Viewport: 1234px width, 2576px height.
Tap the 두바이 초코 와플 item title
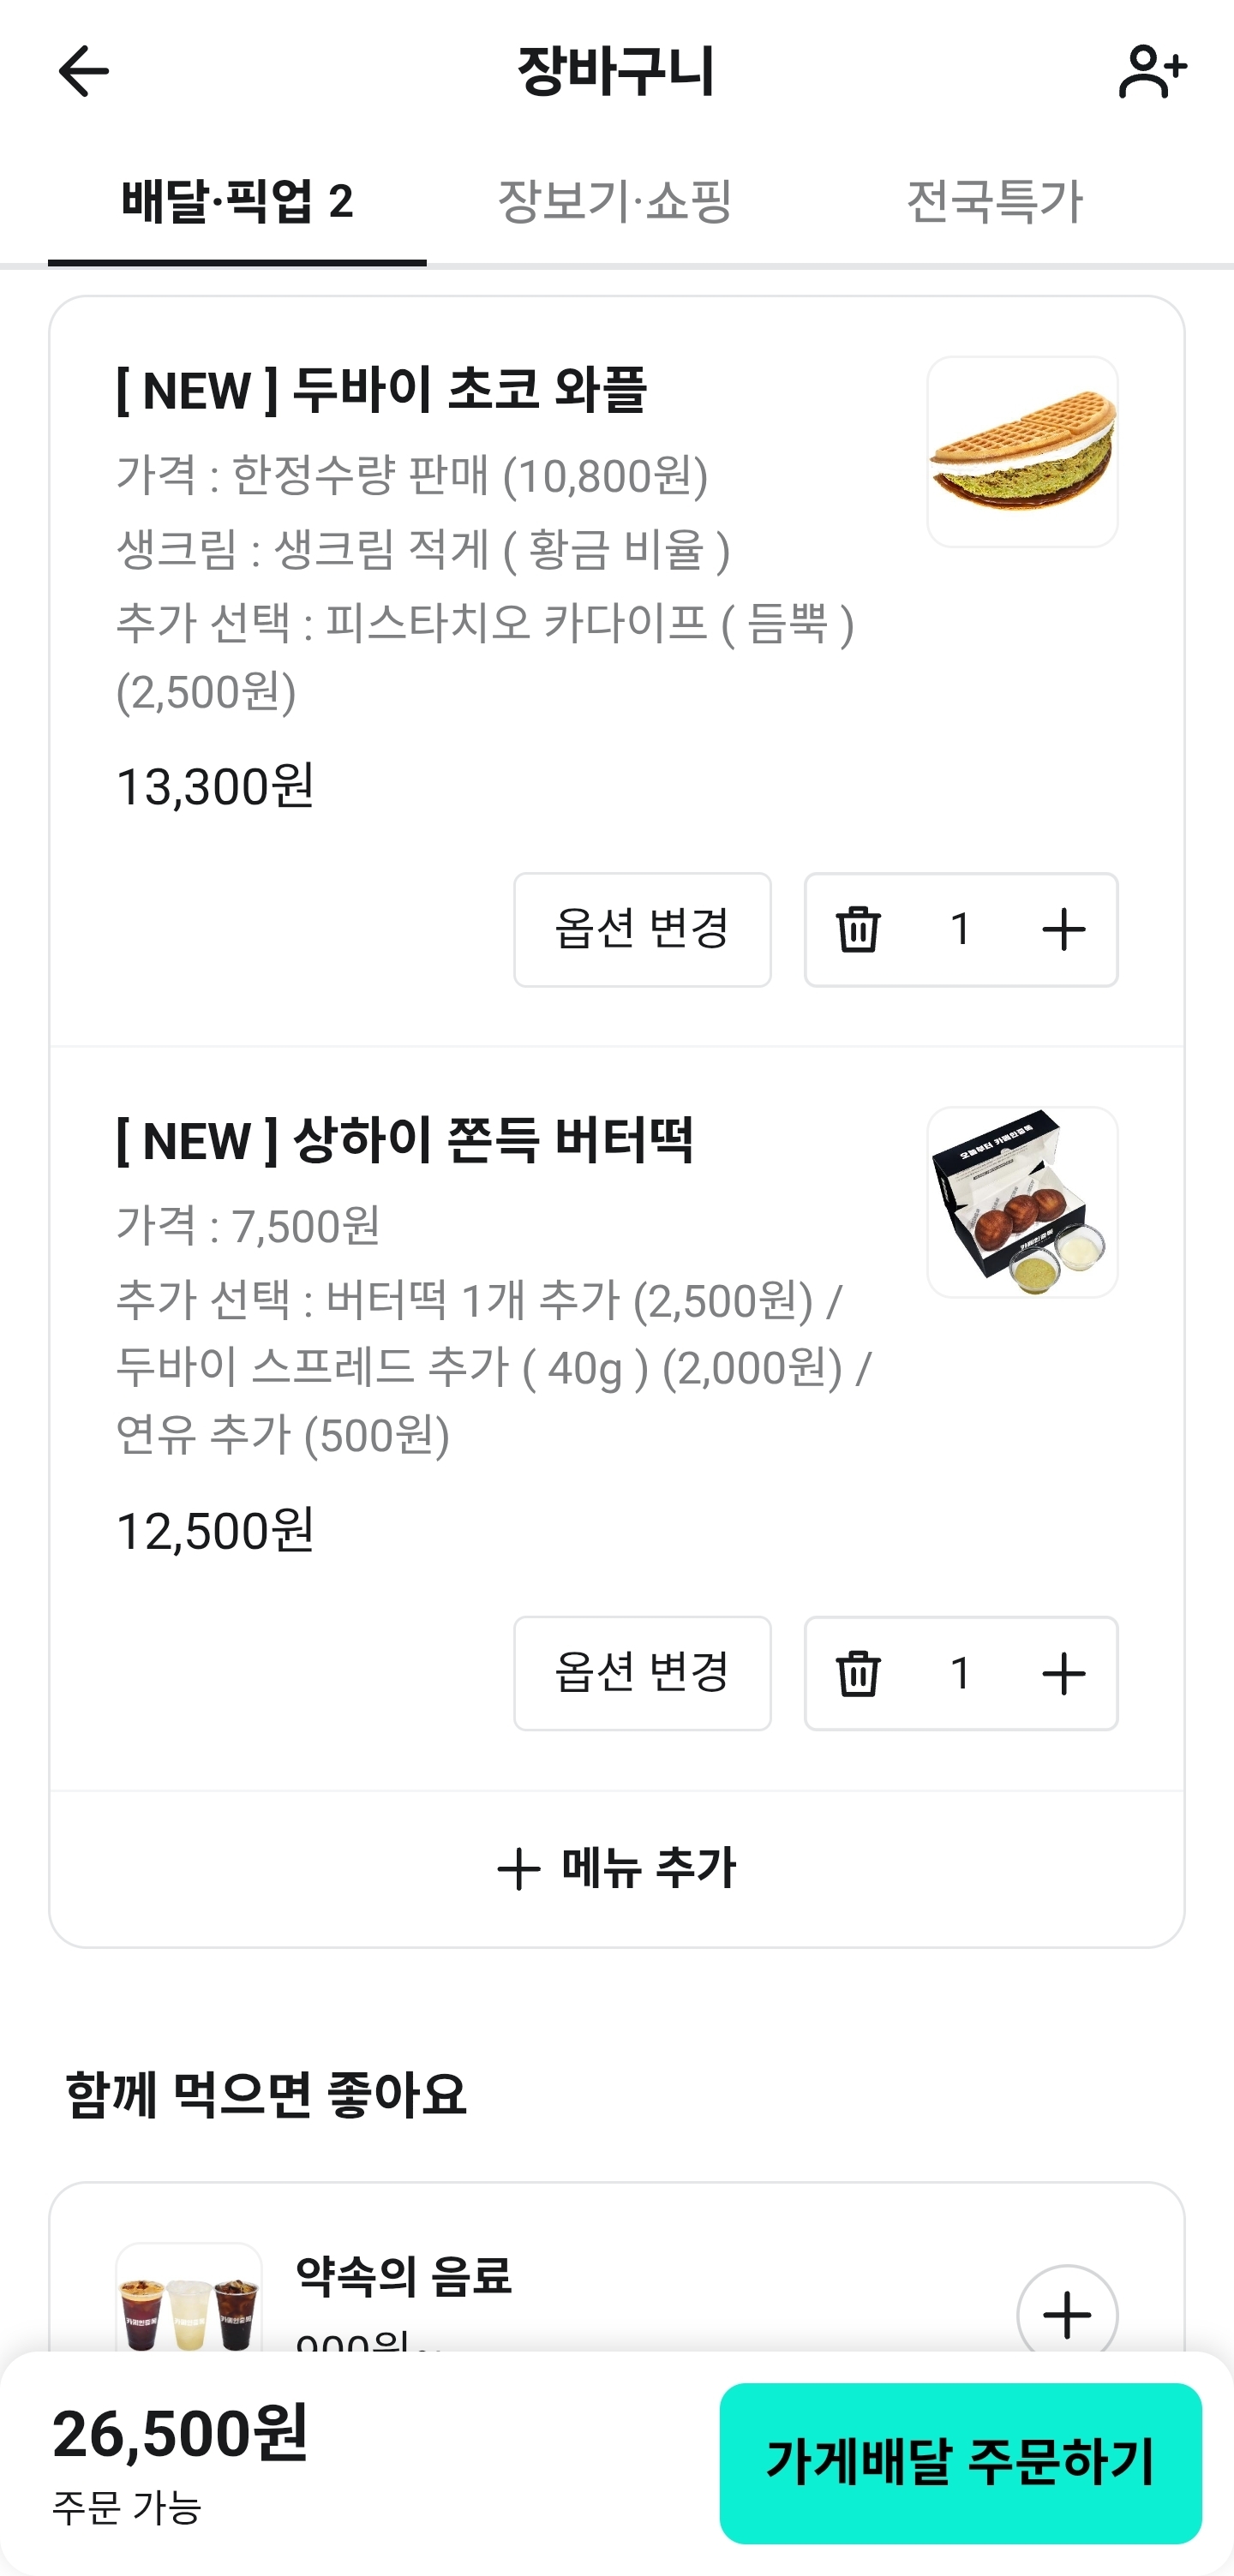click(x=382, y=390)
